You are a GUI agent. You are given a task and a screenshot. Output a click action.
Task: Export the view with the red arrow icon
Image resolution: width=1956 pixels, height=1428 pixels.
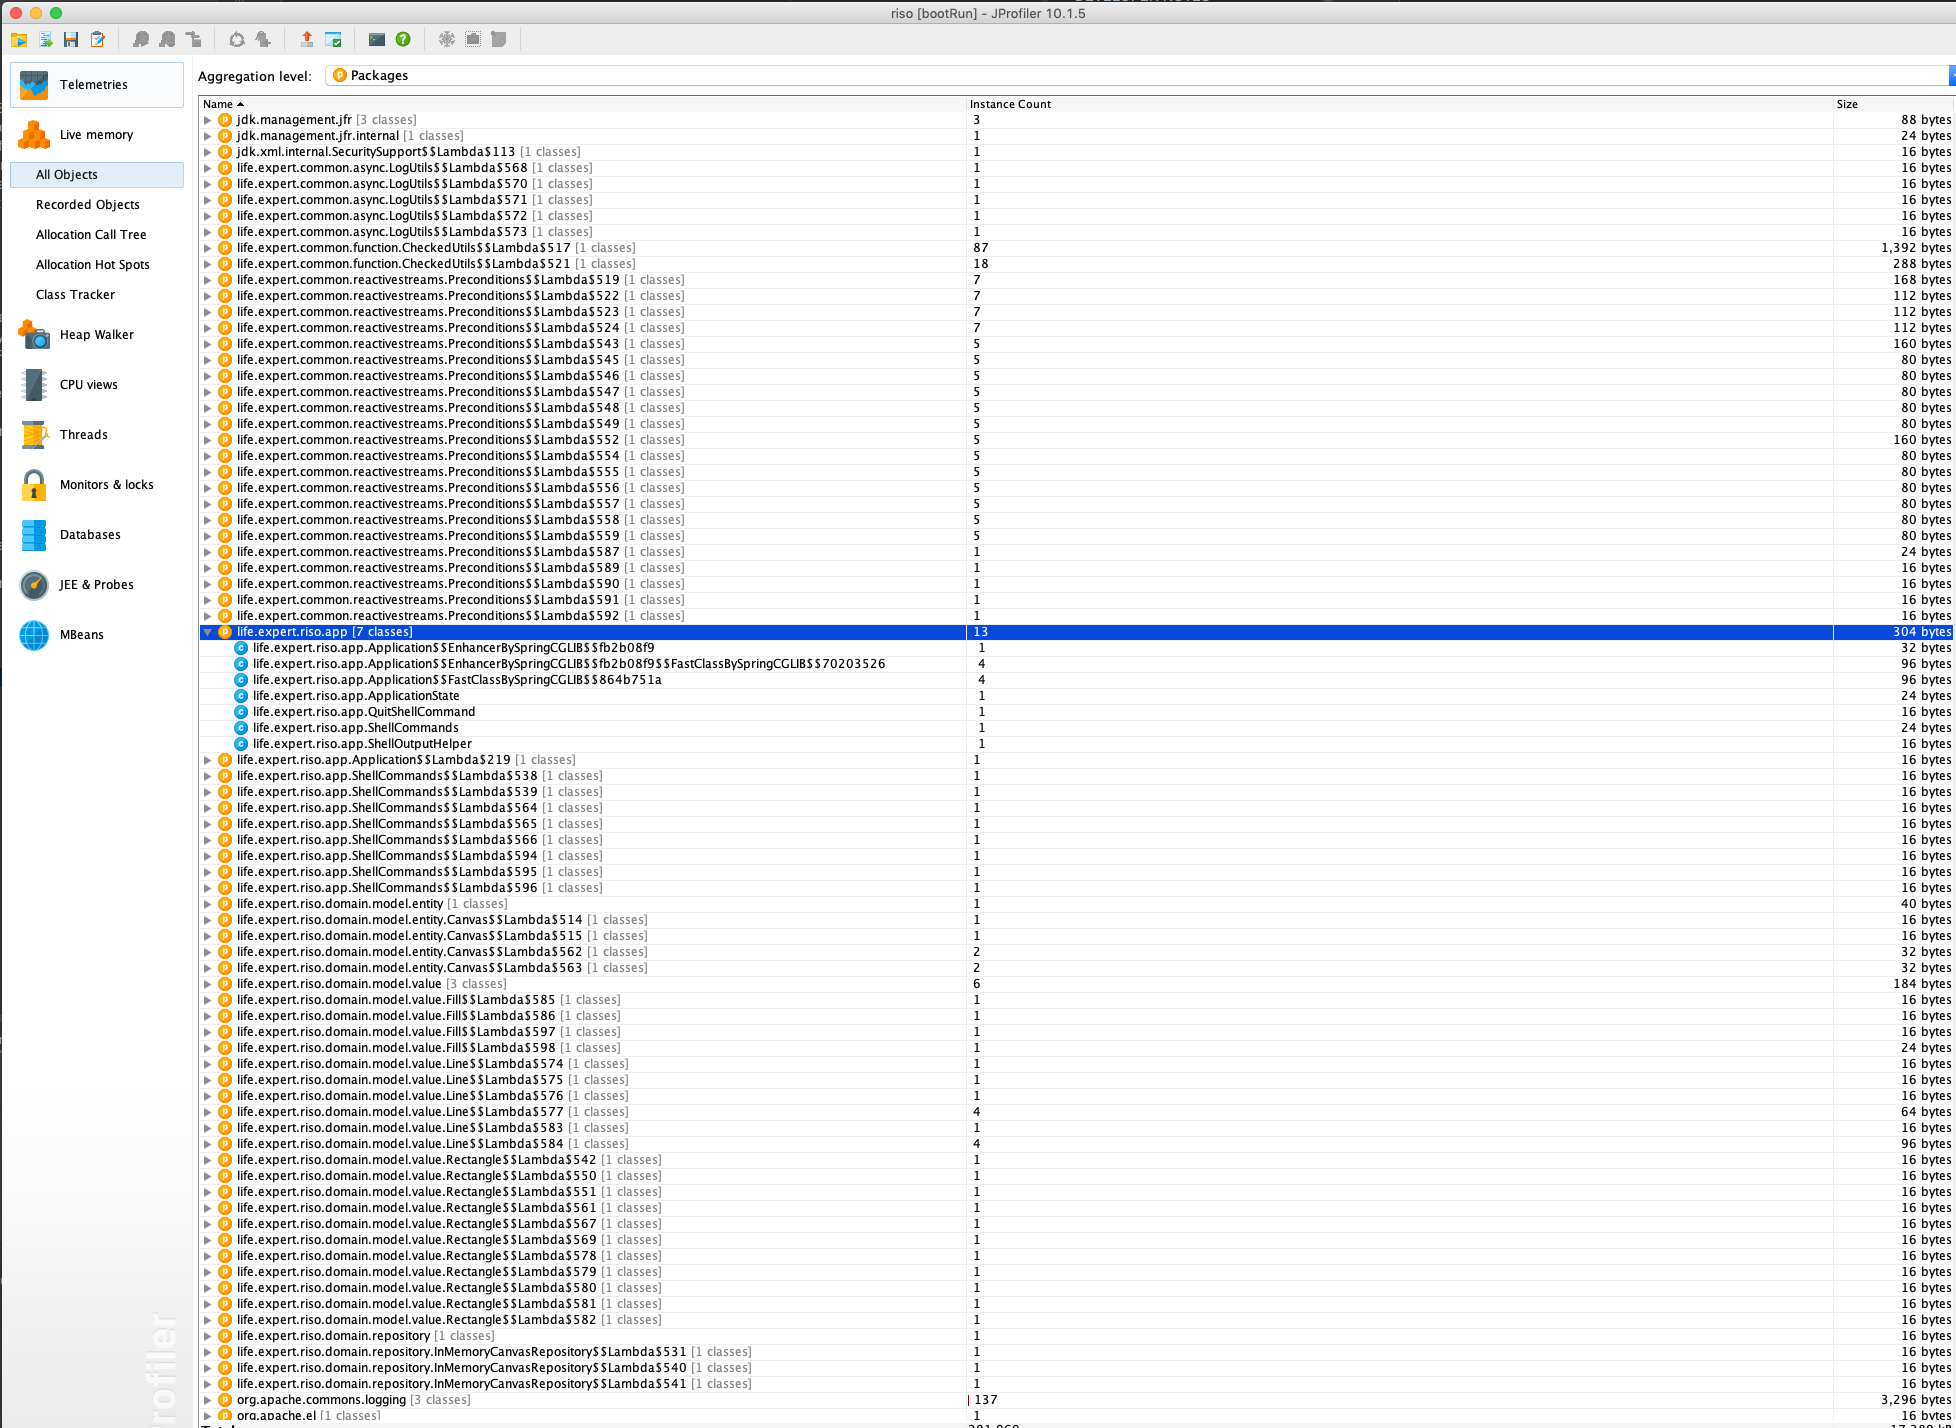307,40
